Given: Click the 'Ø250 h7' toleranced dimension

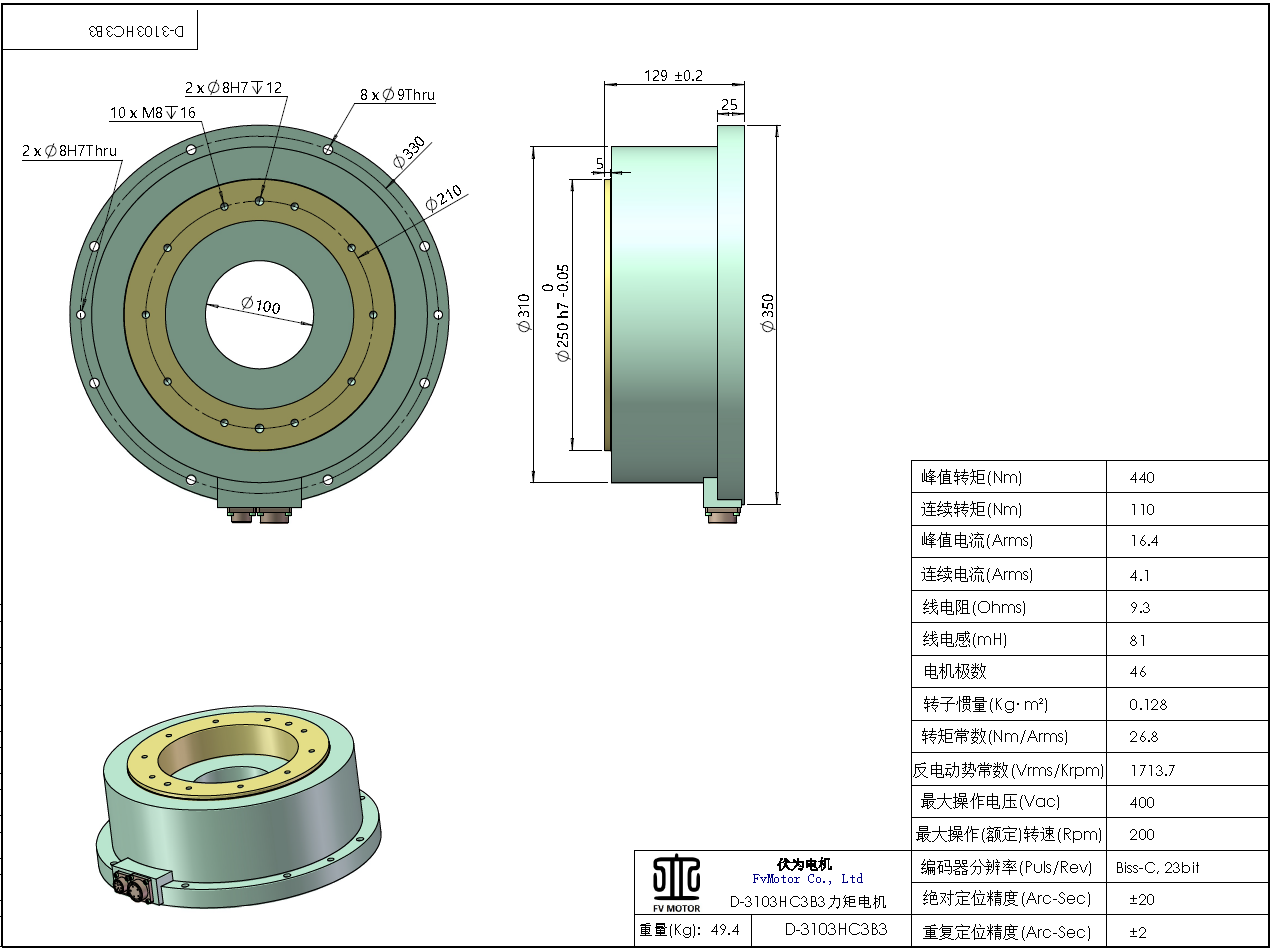Looking at the screenshot, I should coord(563,313).
